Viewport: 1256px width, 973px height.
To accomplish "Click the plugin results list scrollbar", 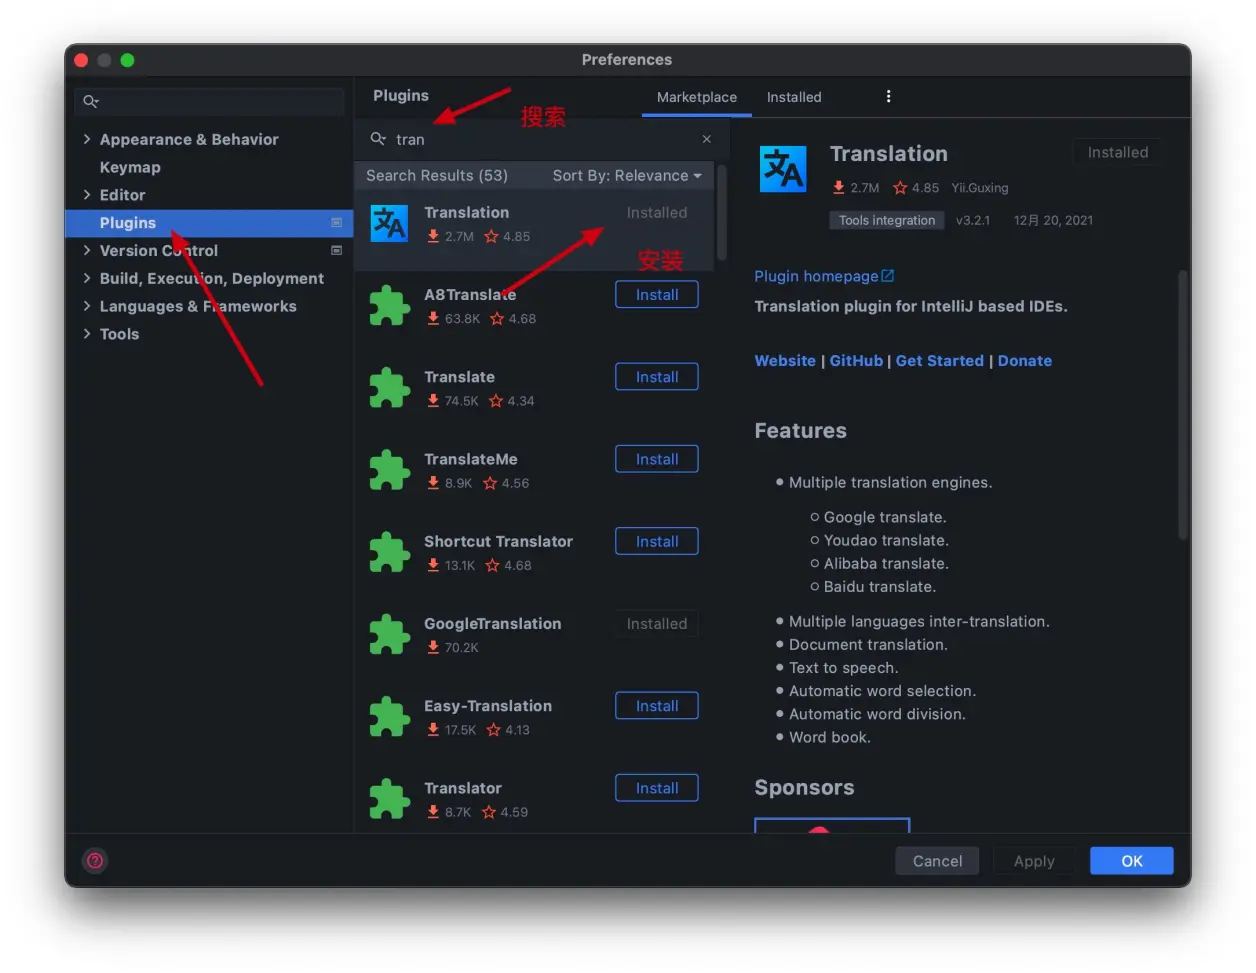I will click(722, 212).
